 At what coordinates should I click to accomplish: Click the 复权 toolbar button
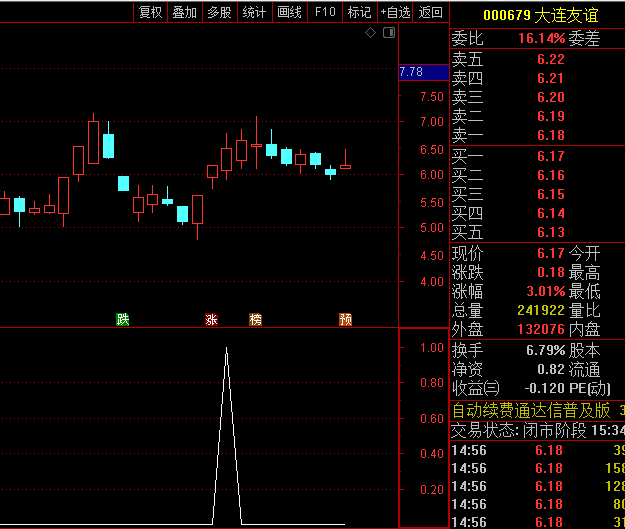tap(150, 12)
